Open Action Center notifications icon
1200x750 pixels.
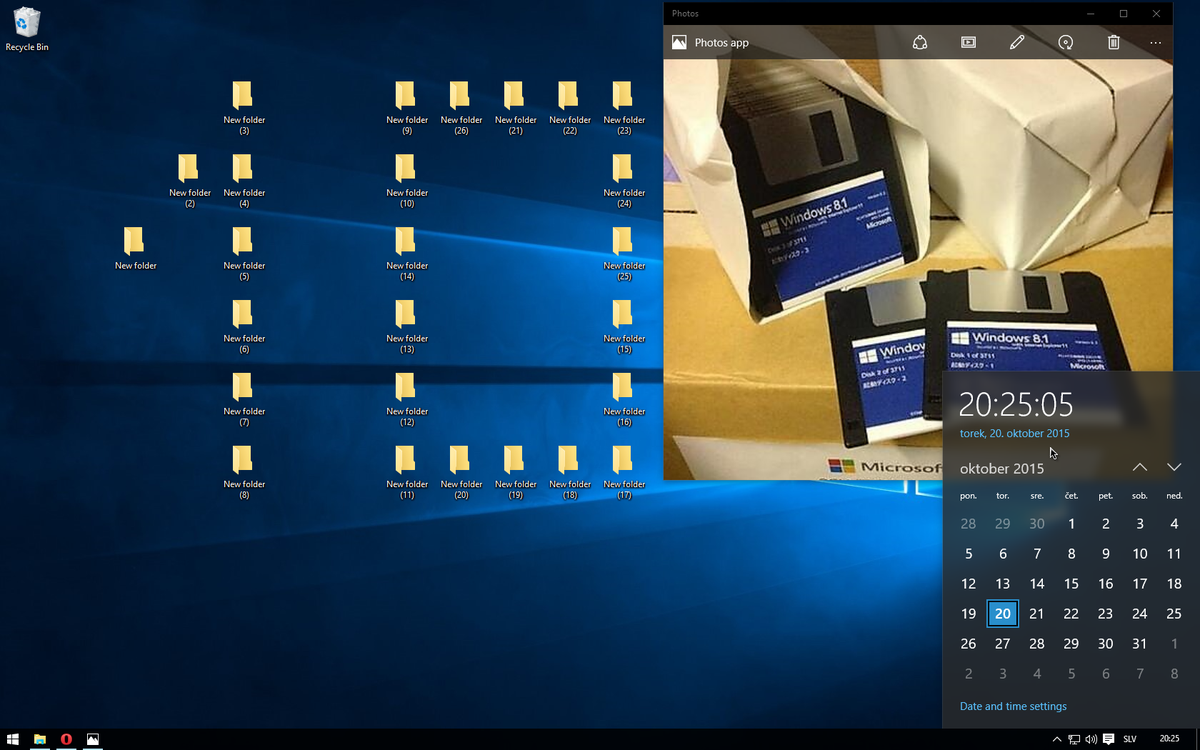(1108, 739)
